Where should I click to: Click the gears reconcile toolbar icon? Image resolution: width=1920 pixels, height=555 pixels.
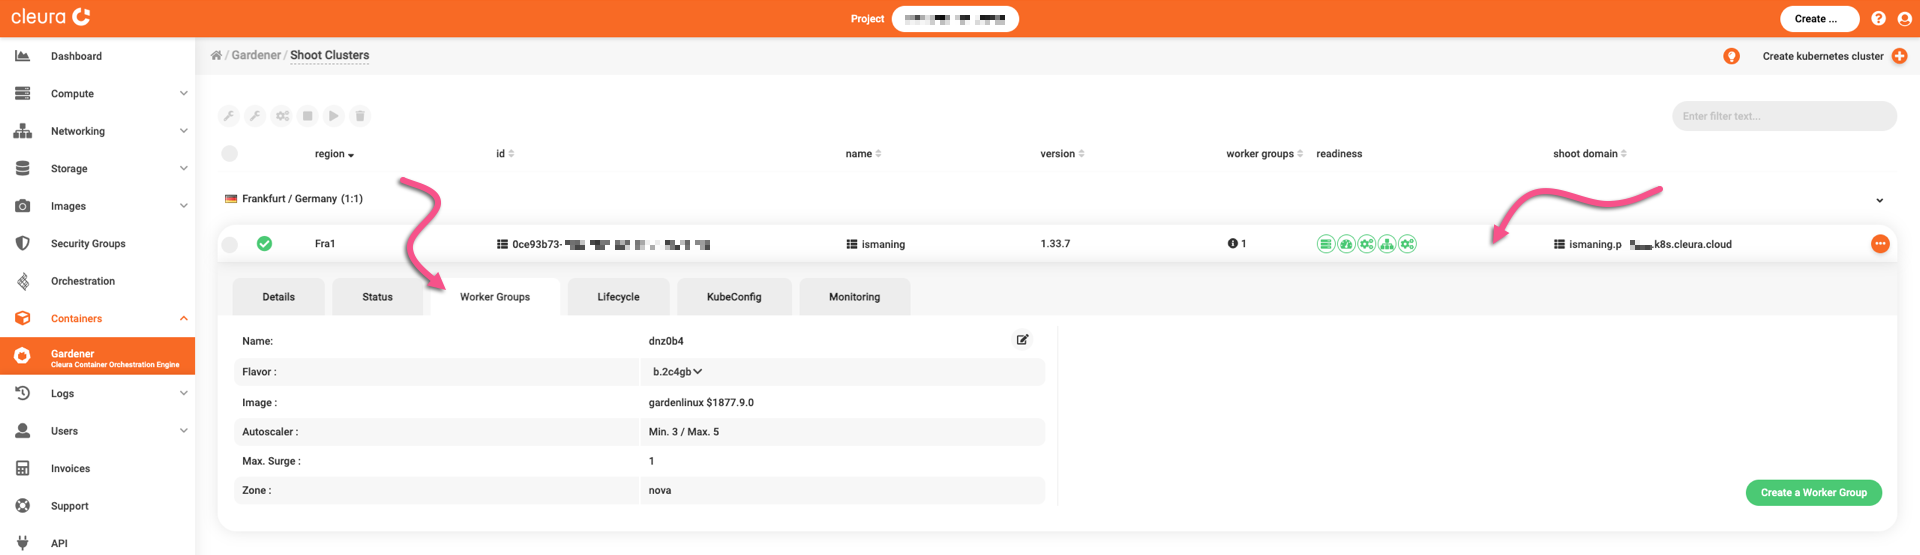click(x=282, y=116)
